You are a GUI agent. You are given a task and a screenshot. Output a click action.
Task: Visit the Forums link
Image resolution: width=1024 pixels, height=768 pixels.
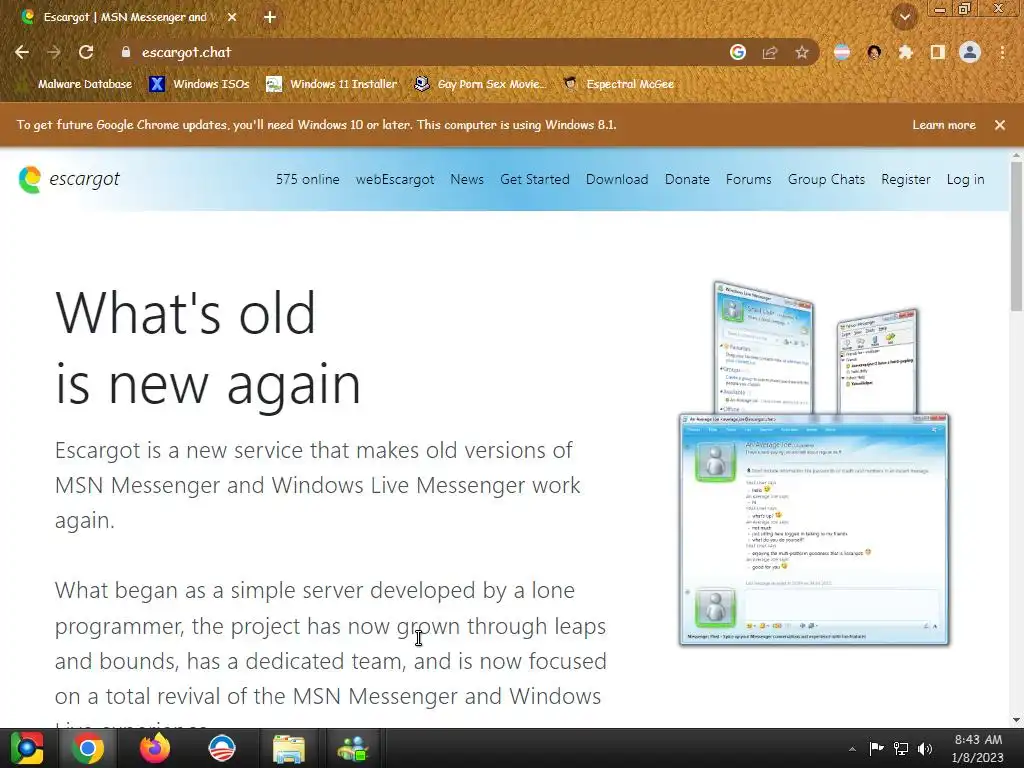748,179
